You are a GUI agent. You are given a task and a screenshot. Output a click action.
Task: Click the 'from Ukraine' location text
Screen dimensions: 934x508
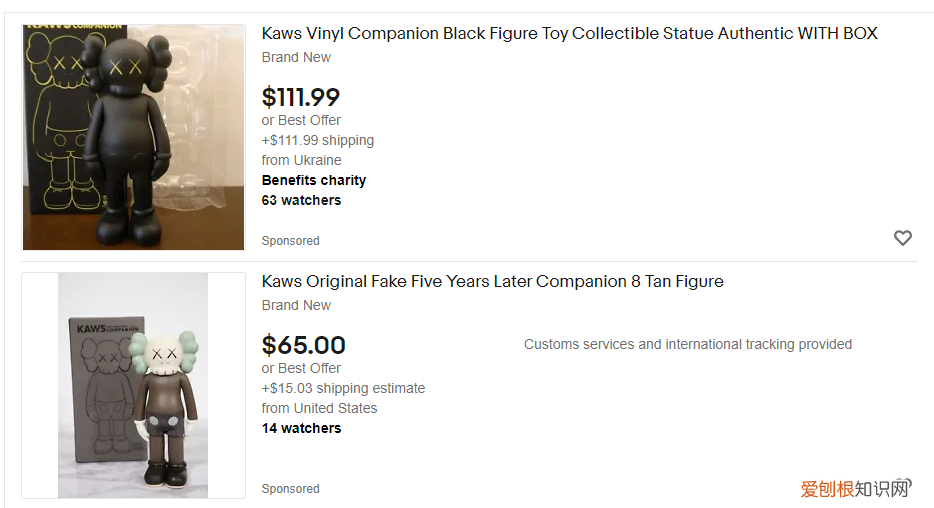[x=301, y=160]
